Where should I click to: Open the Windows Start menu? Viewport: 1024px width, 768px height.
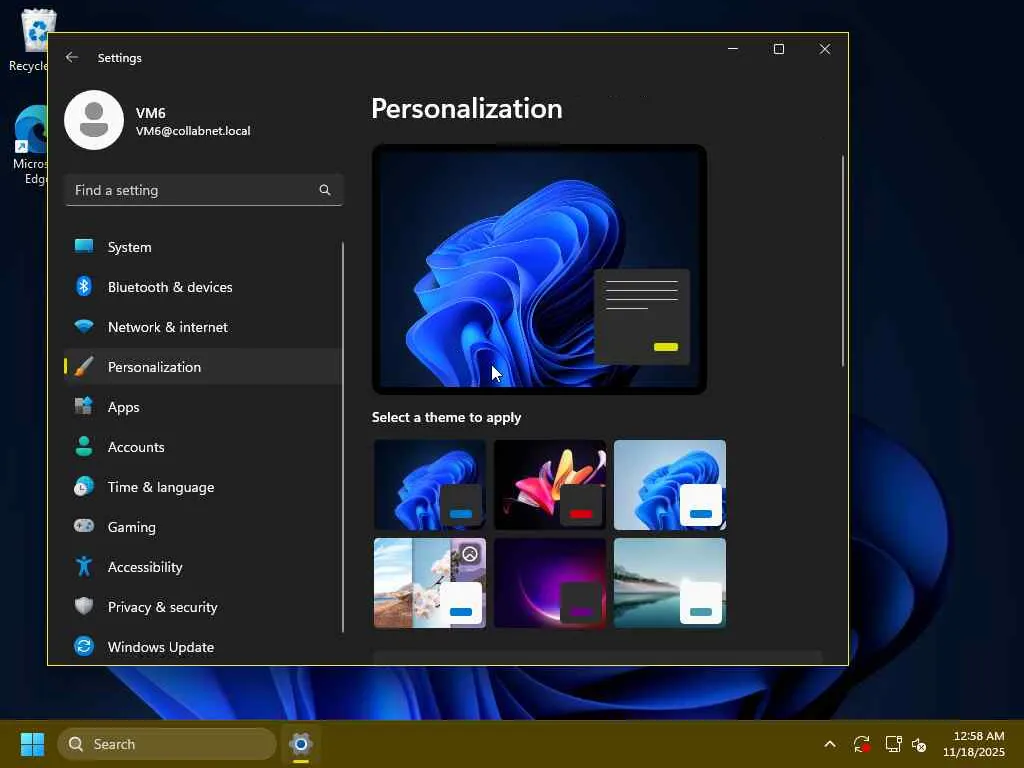32,744
